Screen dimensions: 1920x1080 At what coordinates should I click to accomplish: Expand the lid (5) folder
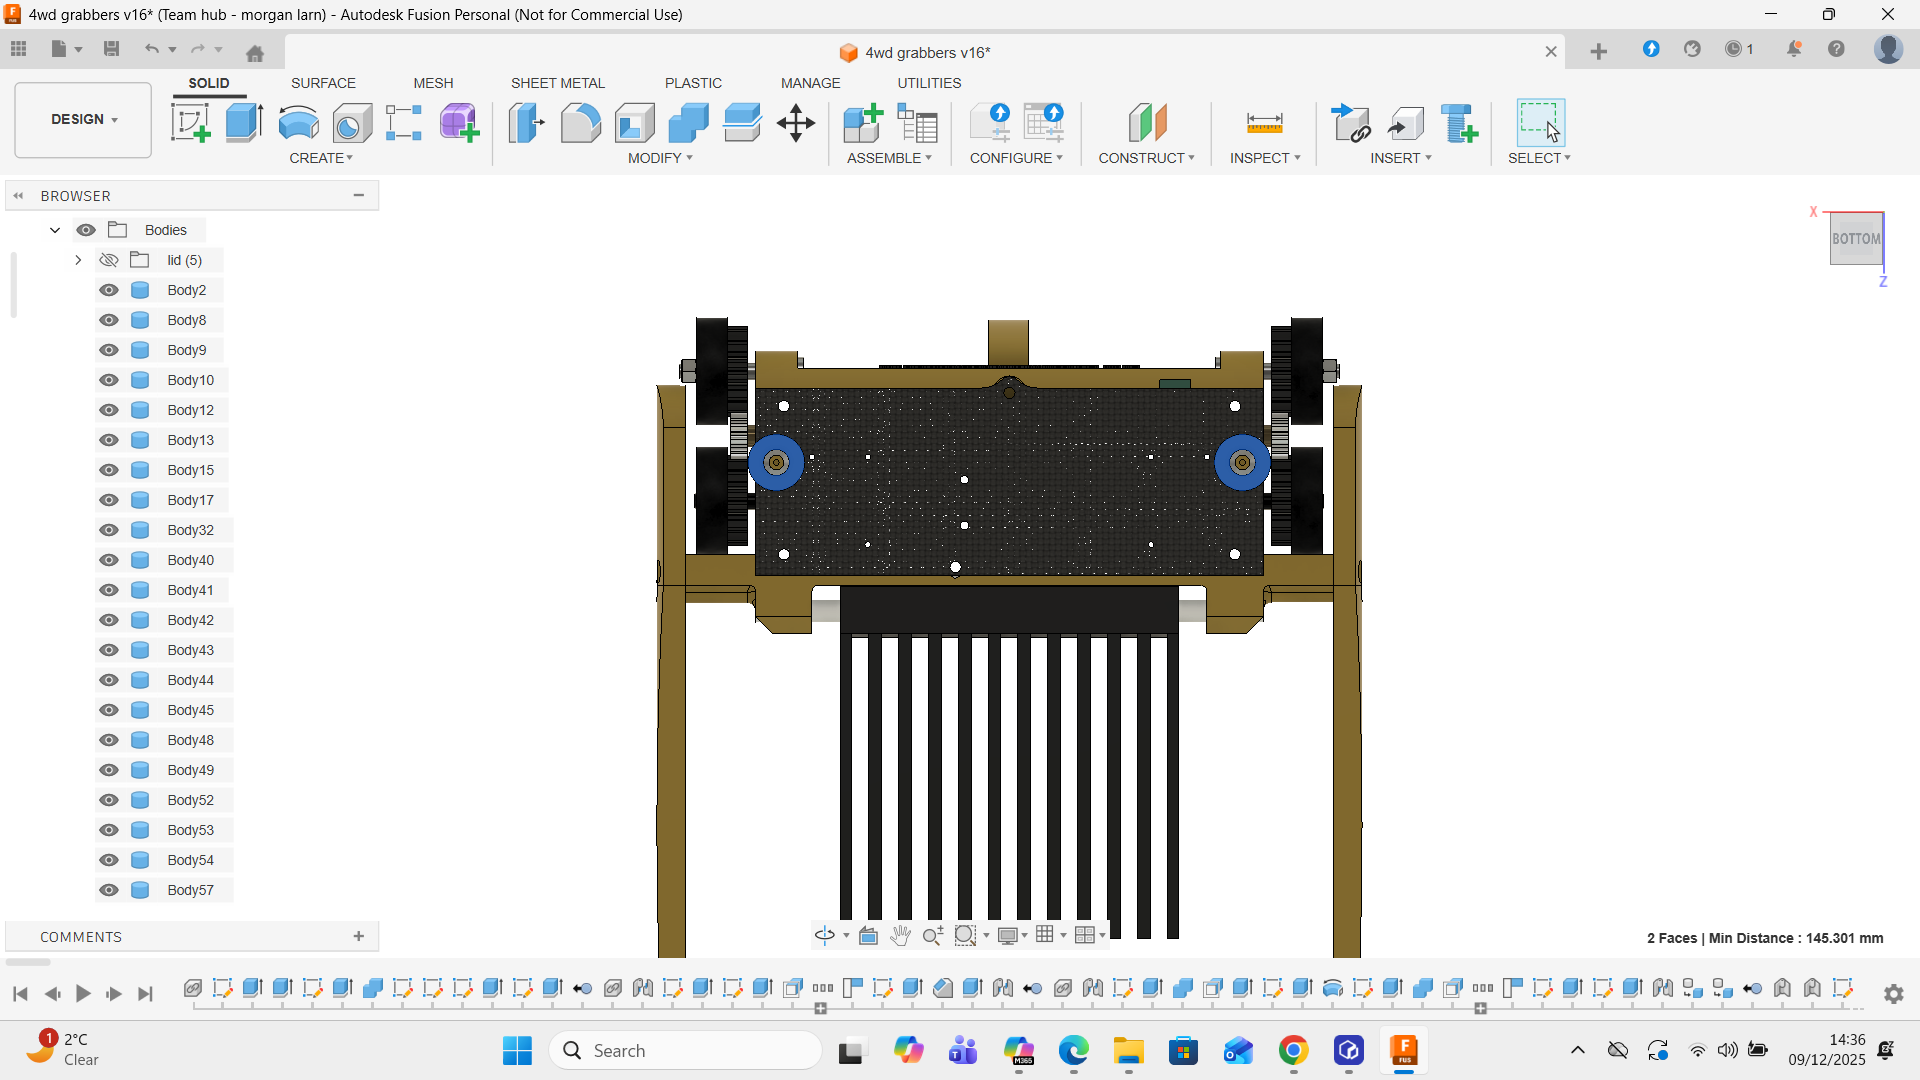coord(78,260)
